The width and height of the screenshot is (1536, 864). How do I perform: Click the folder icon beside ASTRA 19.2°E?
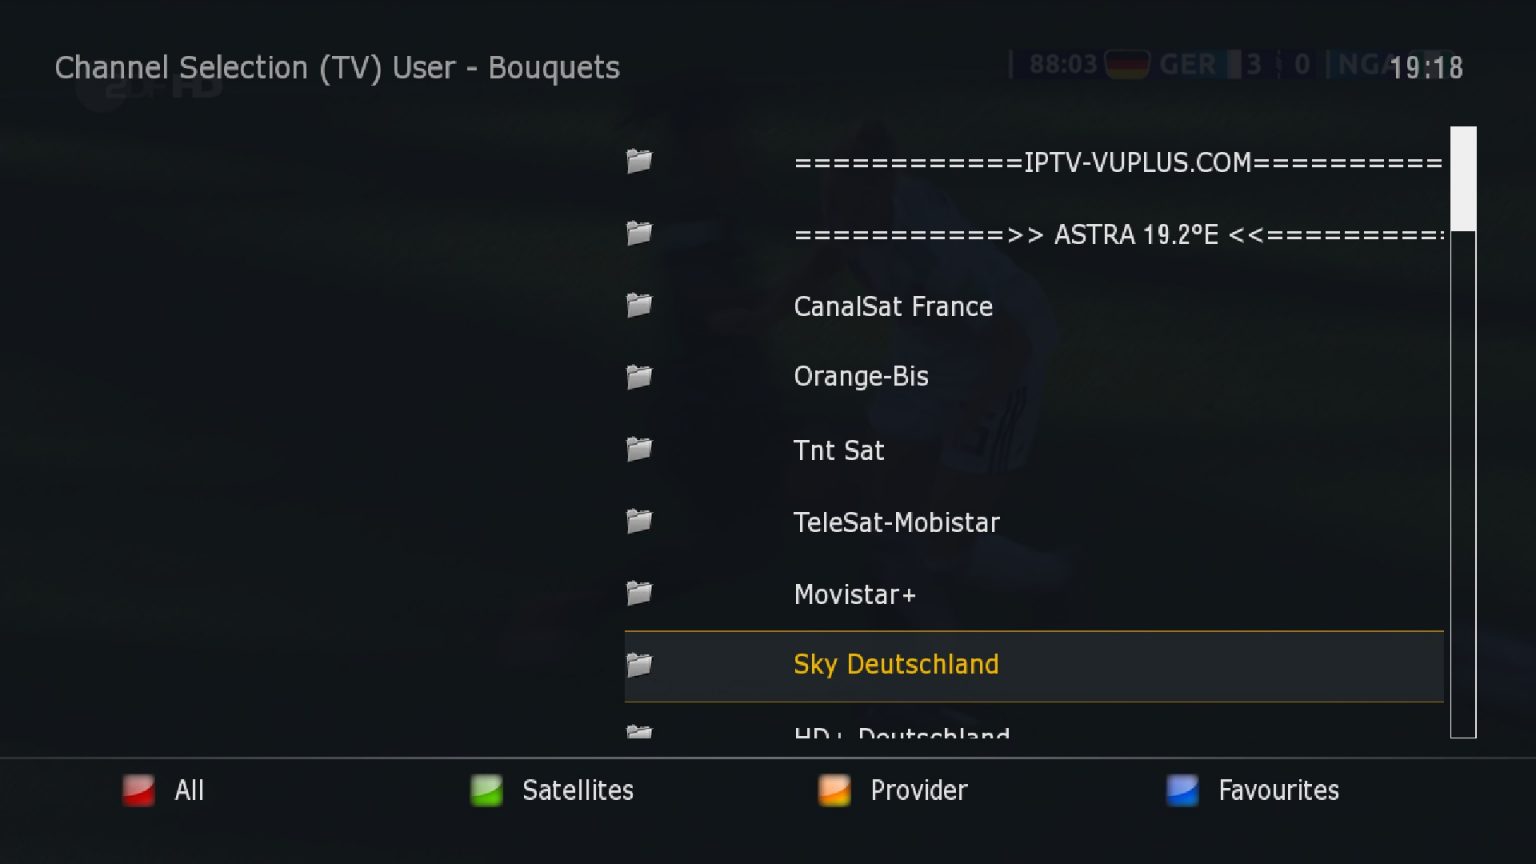(x=639, y=233)
